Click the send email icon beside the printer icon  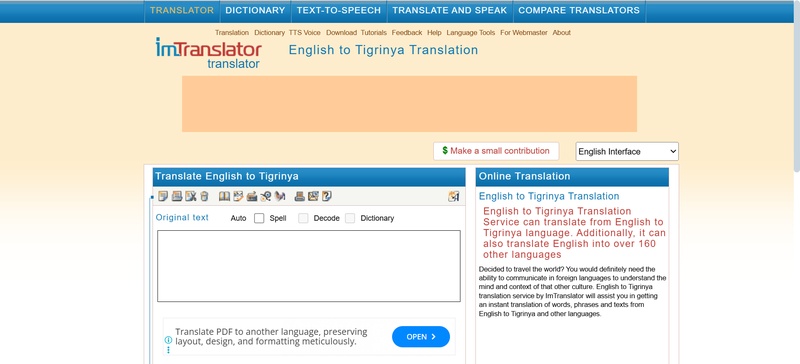click(x=313, y=196)
